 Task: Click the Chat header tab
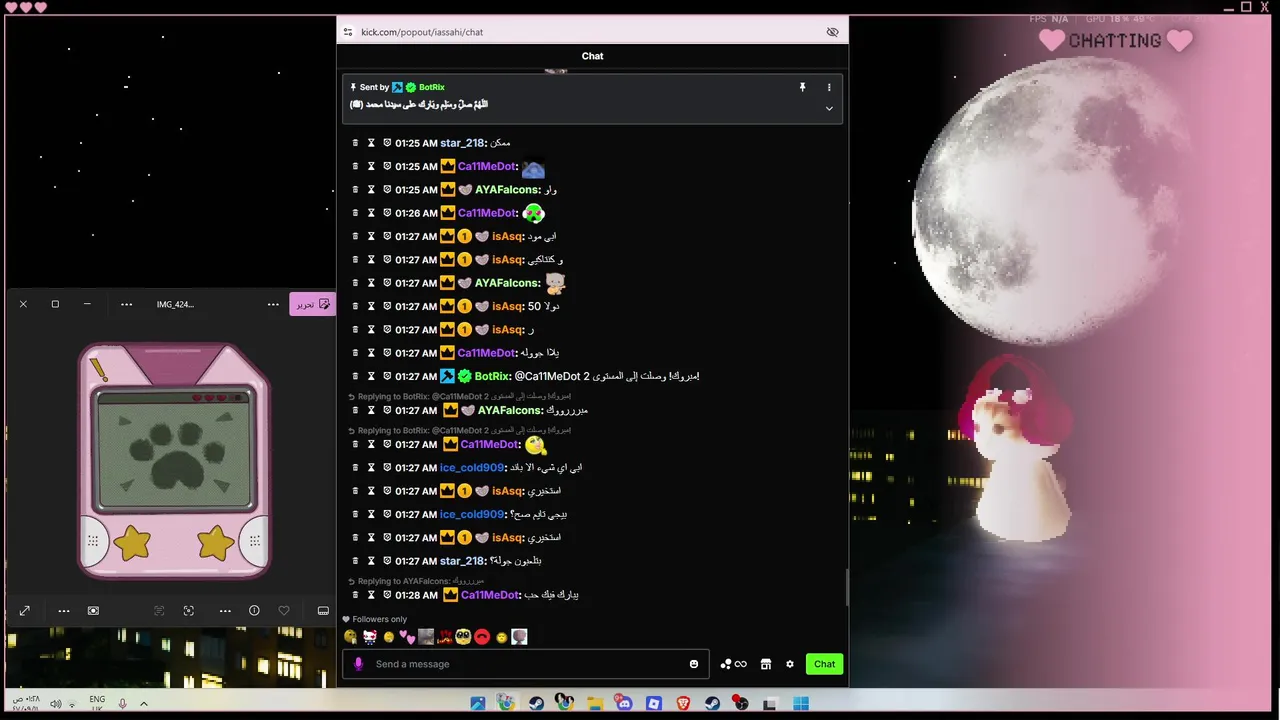pos(592,56)
